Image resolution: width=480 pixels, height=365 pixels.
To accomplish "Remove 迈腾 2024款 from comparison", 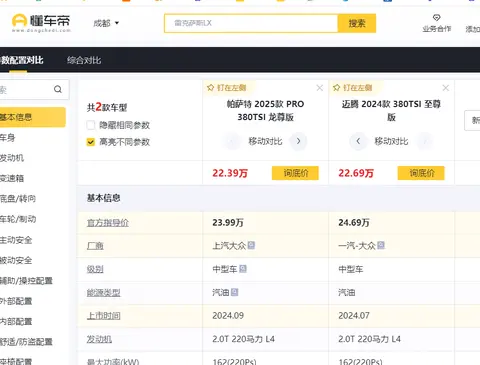I will tap(446, 88).
